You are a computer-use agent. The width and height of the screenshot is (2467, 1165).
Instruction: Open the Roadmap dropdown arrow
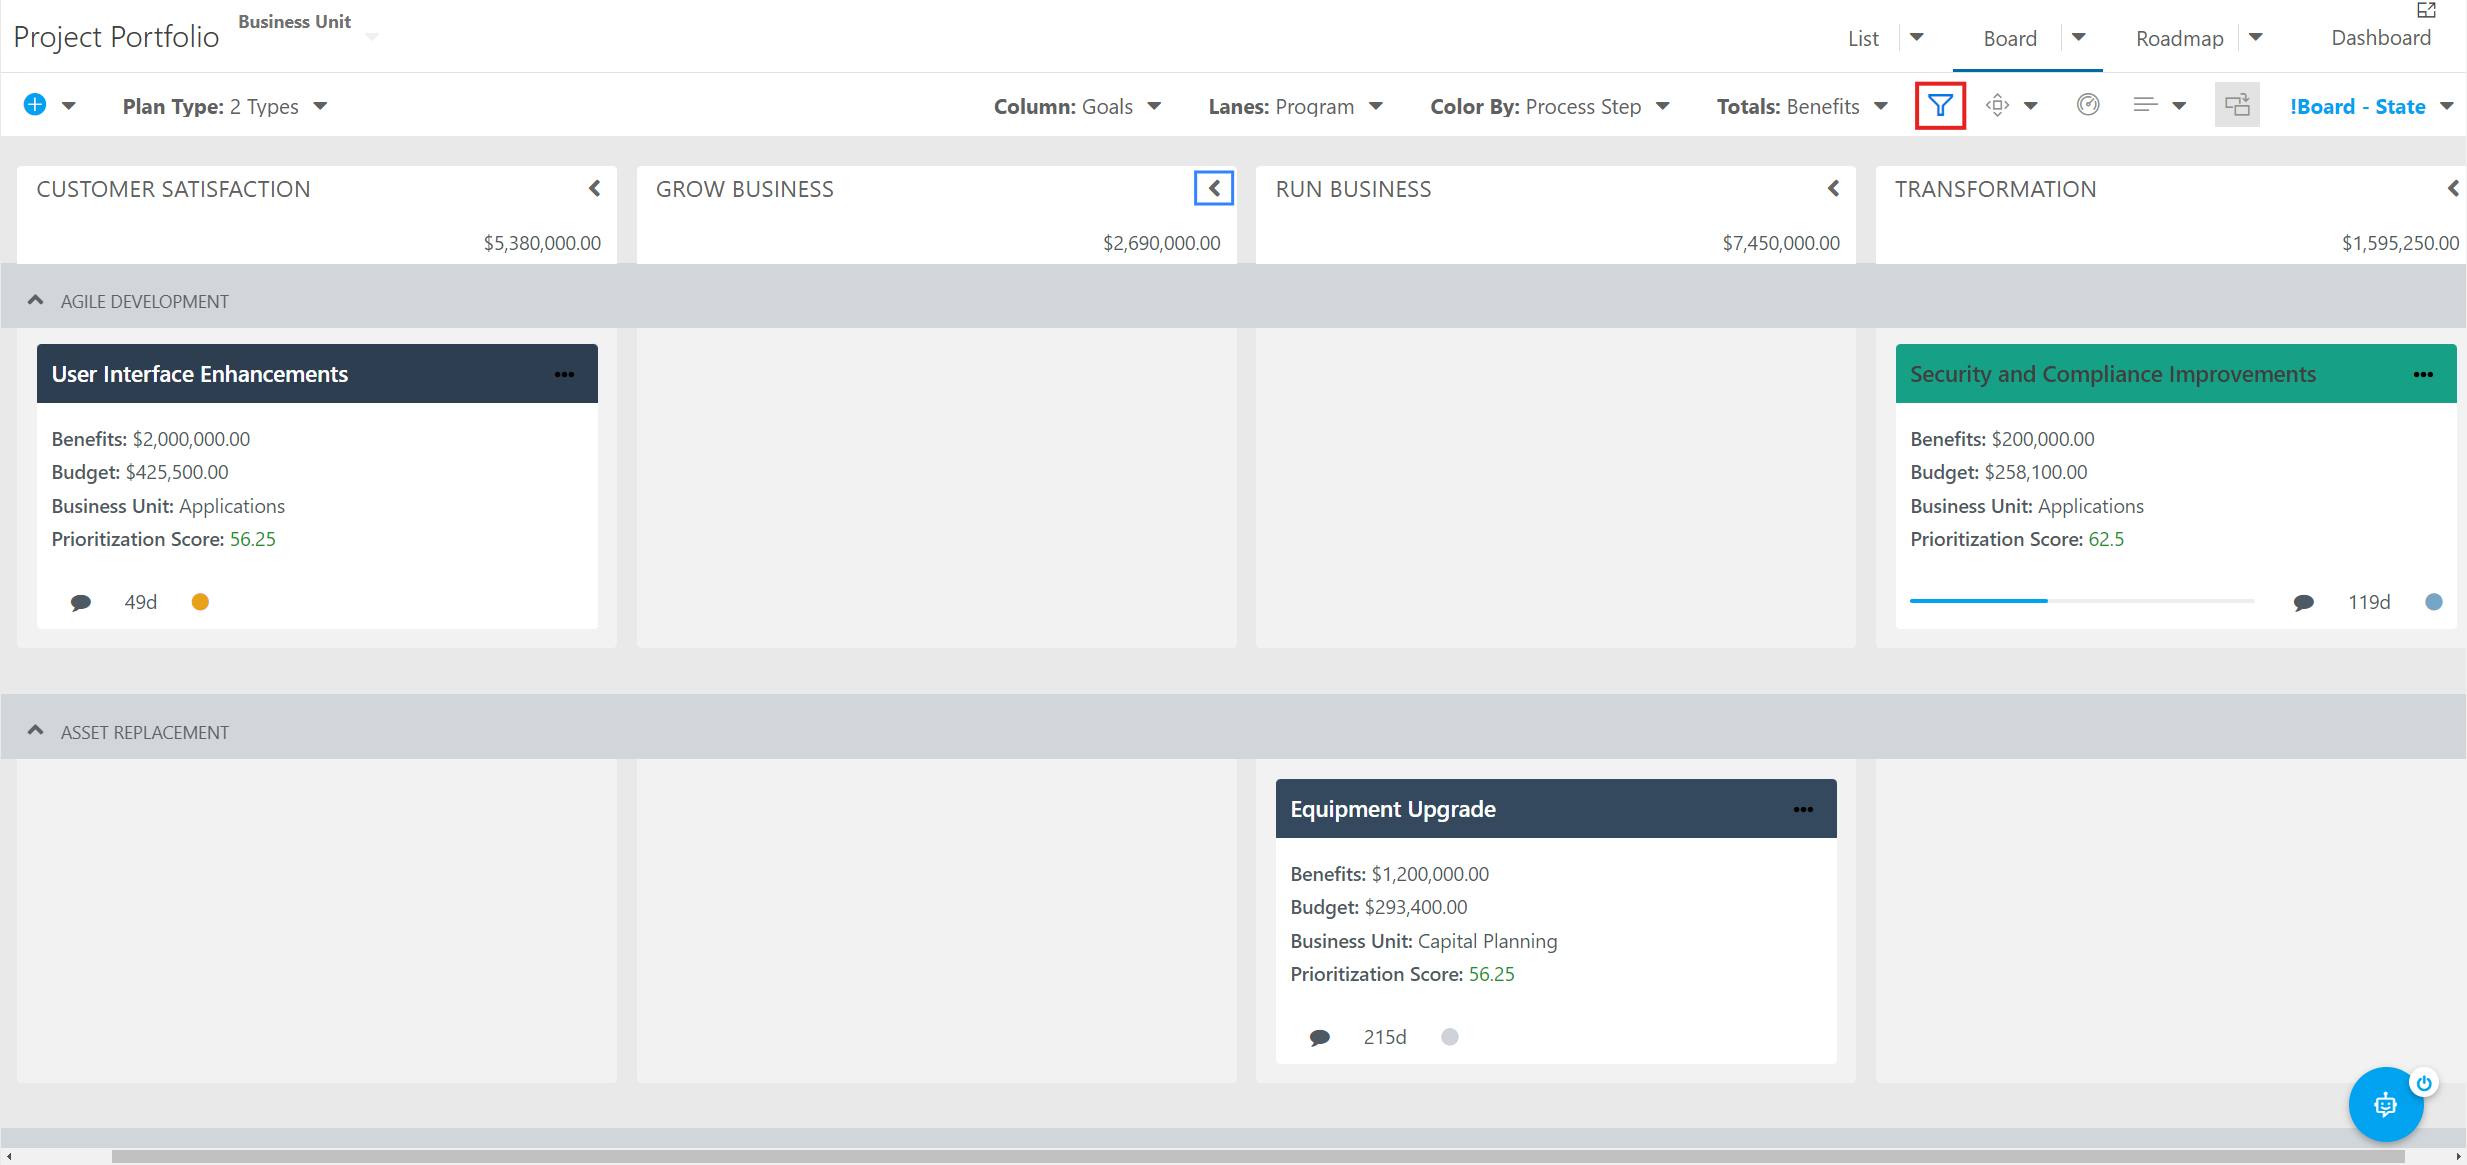coord(2256,37)
